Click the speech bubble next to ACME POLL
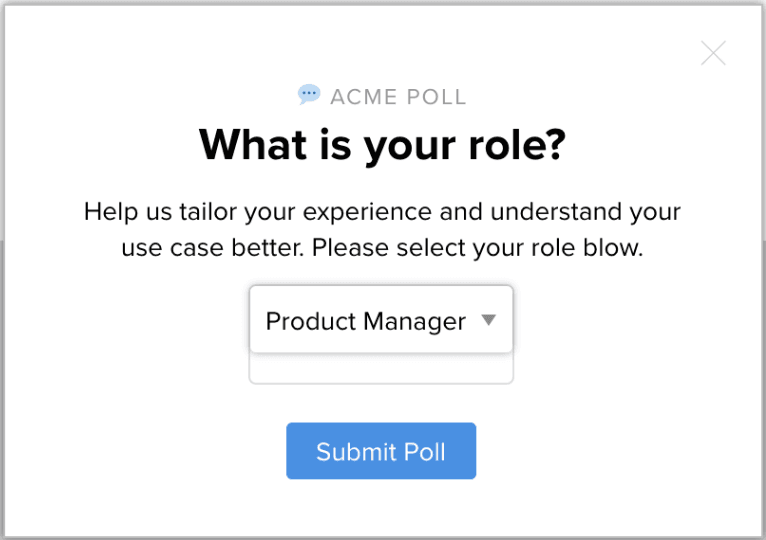 coord(309,95)
